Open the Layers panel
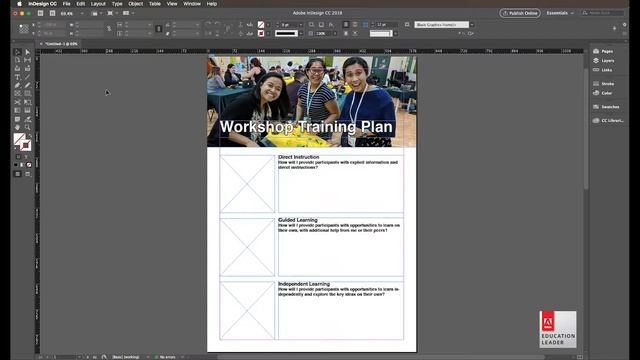The height and width of the screenshot is (360, 640). pyautogui.click(x=604, y=60)
